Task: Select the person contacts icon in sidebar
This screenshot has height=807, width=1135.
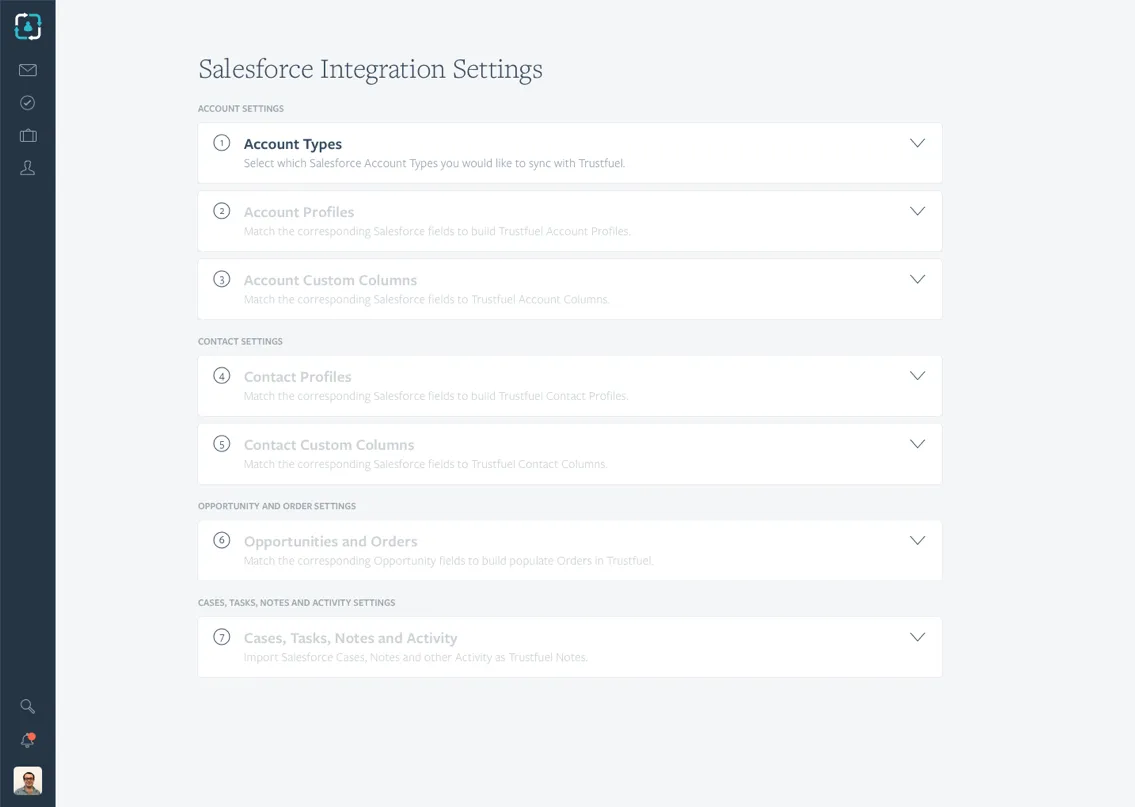Action: coord(27,167)
